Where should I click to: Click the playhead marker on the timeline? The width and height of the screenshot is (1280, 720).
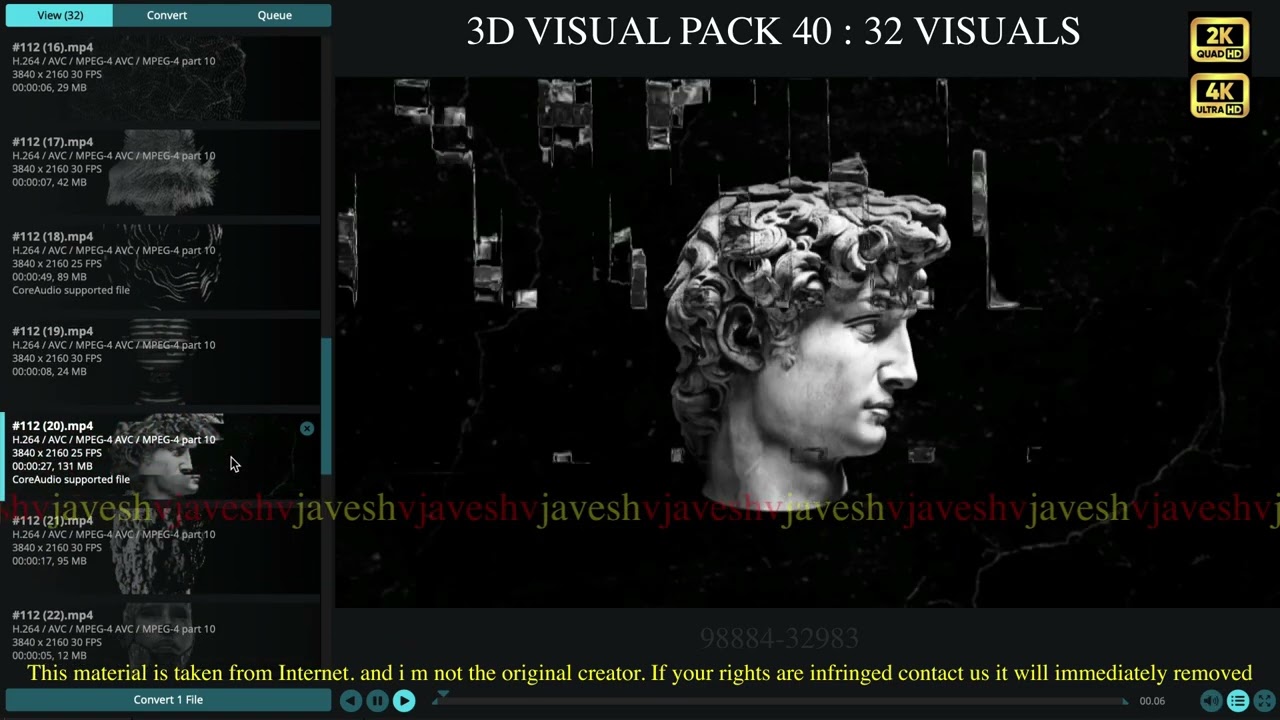[443, 695]
